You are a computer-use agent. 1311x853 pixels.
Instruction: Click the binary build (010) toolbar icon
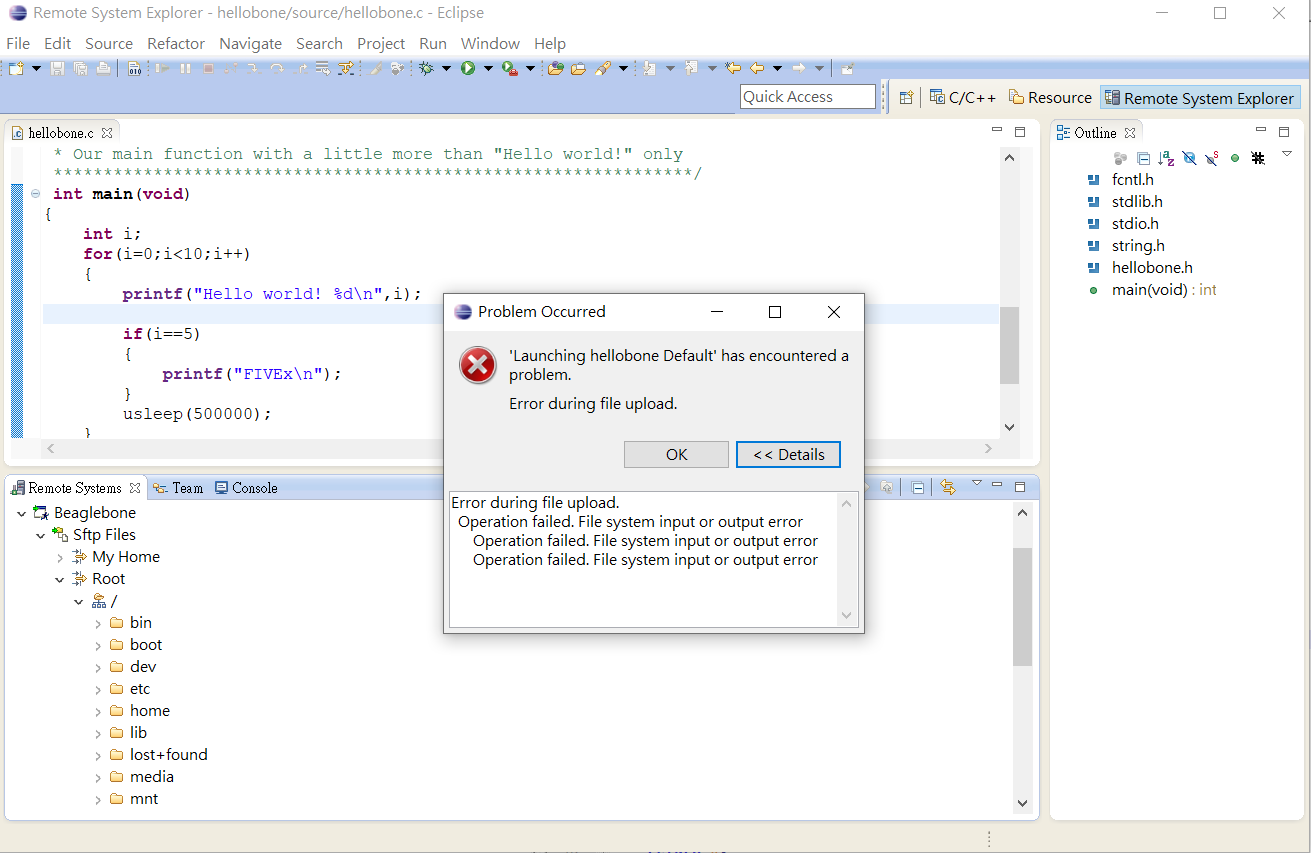[x=134, y=68]
